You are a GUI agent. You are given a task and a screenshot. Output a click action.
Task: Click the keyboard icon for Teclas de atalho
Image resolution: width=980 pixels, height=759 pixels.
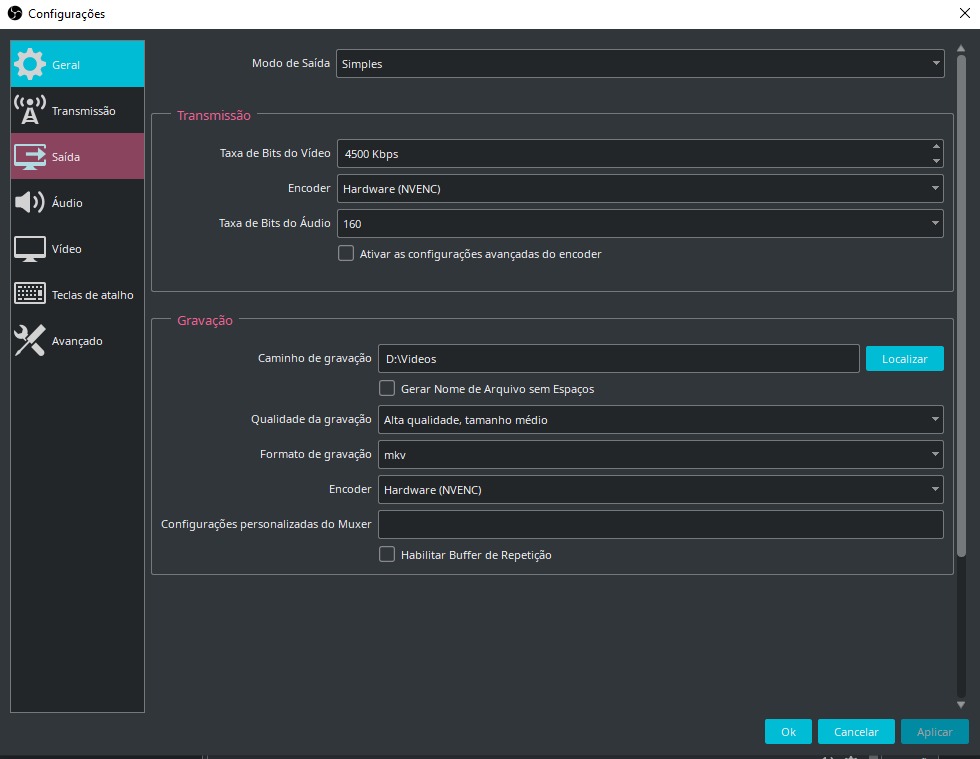click(30, 295)
